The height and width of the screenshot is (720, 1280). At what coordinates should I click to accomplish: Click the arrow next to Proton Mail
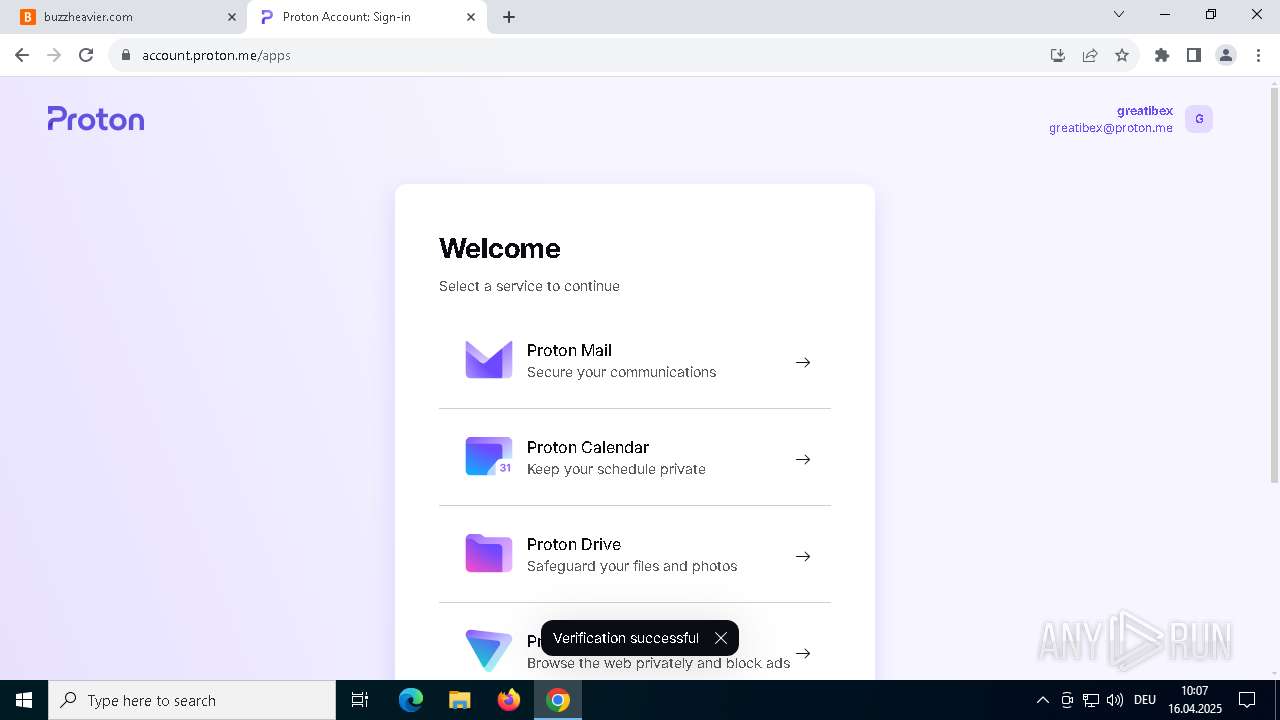click(803, 362)
